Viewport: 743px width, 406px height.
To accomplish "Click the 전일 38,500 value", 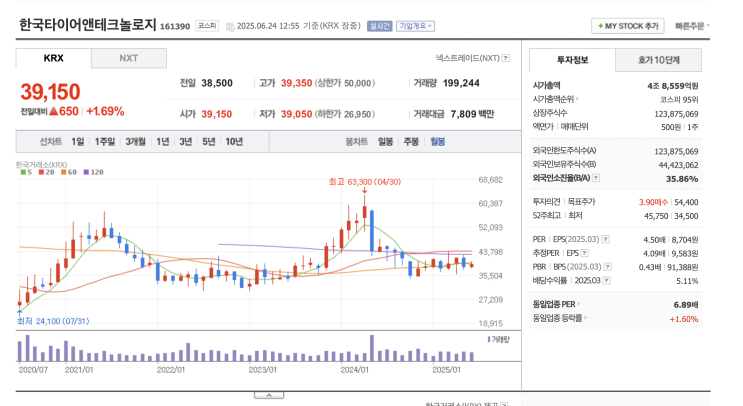I will point(217,83).
